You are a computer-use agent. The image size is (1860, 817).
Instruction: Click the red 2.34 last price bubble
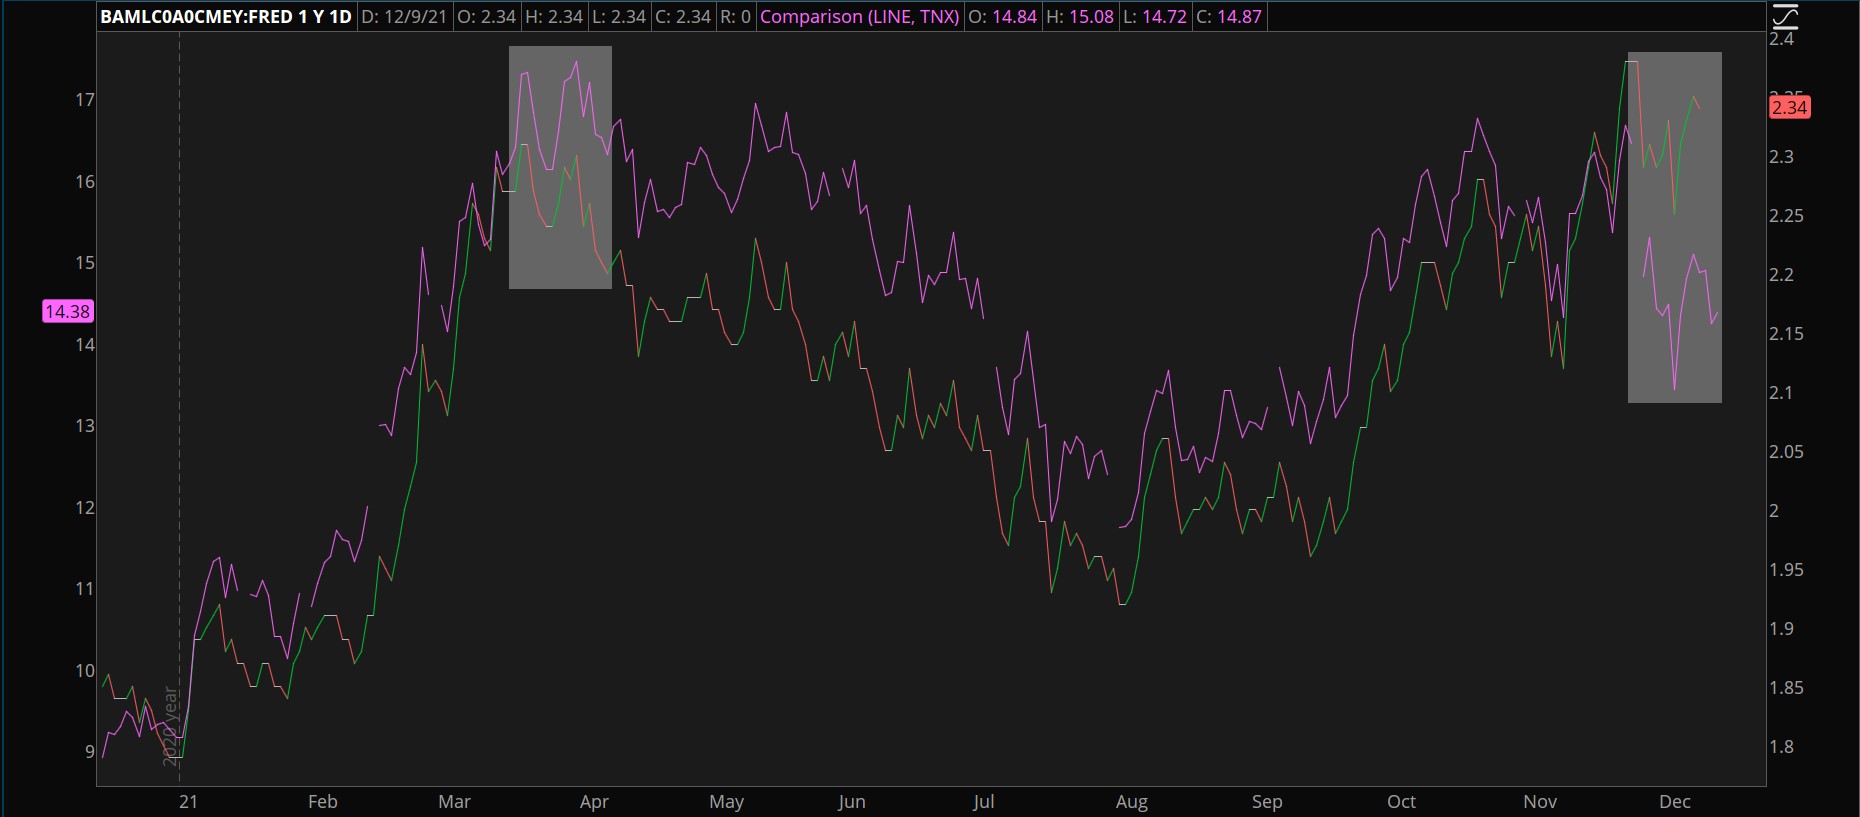pos(1789,107)
